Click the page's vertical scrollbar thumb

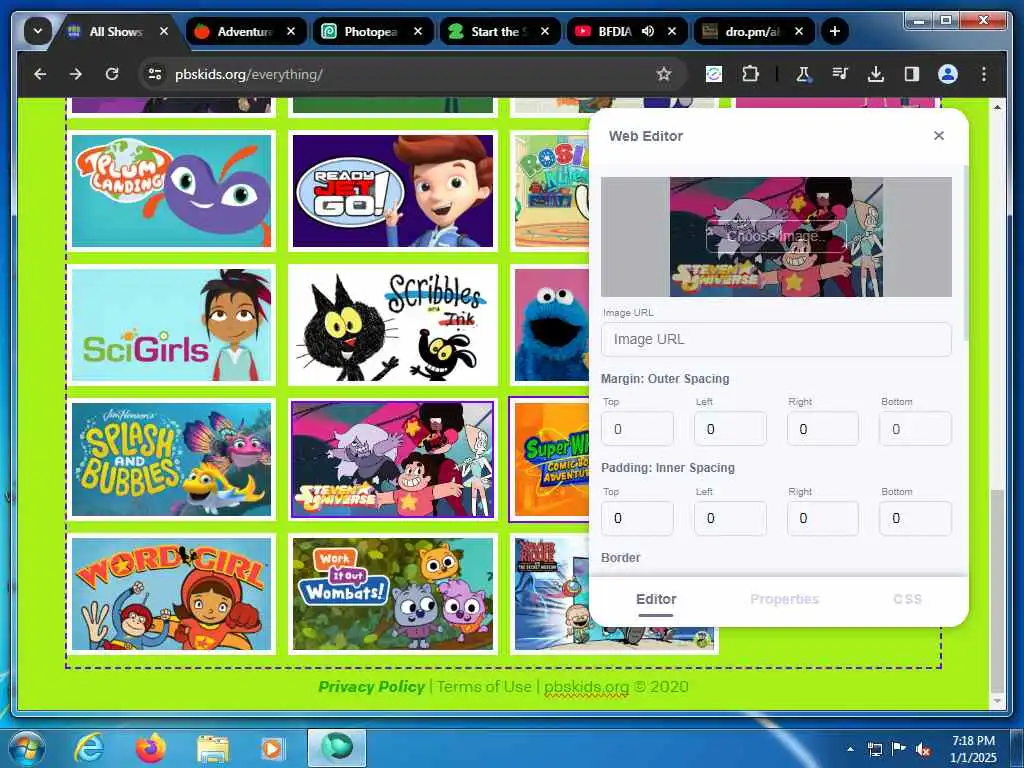click(x=997, y=591)
